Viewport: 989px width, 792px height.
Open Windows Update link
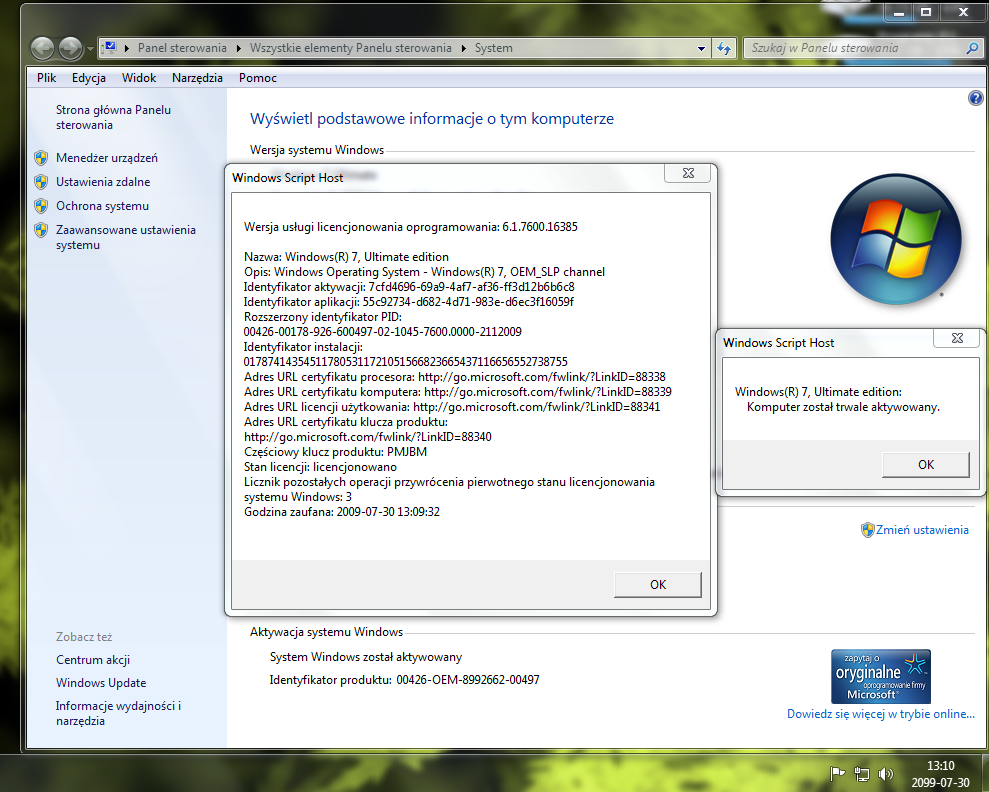(101, 683)
